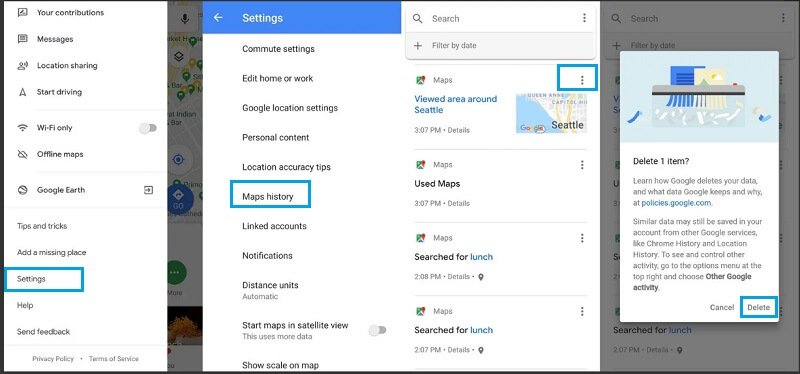Confirm Delete in the dialog
The height and width of the screenshot is (374, 800).
(x=758, y=308)
